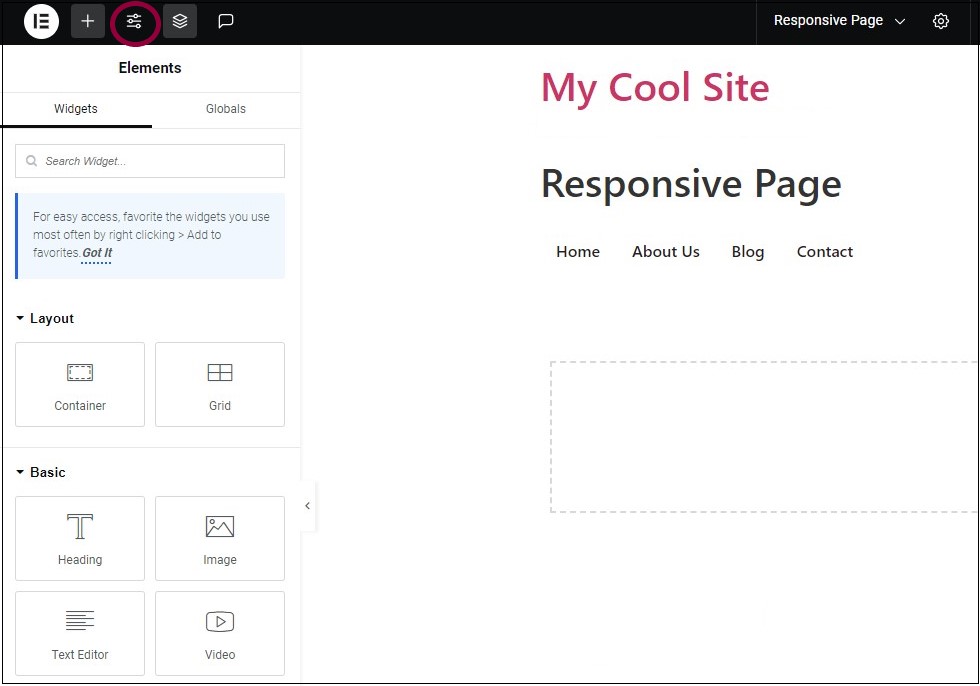The width and height of the screenshot is (980, 686).
Task: Select the Container widget
Action: tap(80, 385)
